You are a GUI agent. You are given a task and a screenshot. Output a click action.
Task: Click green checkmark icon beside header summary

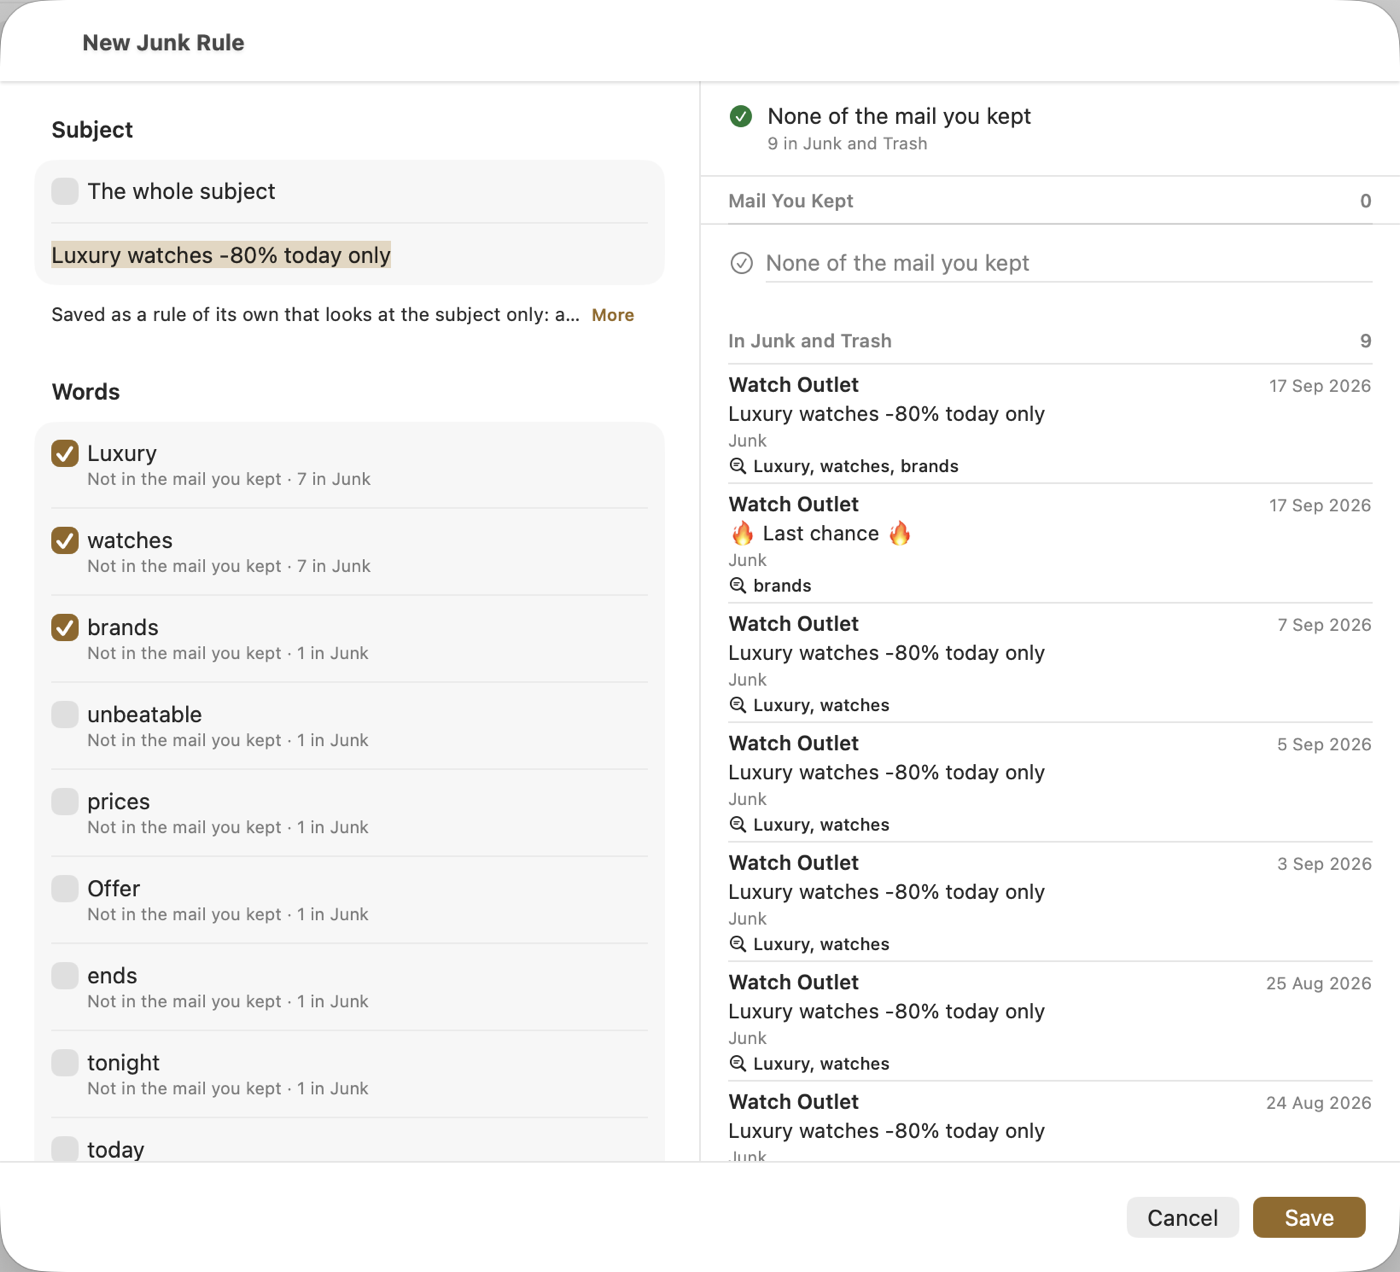point(741,116)
